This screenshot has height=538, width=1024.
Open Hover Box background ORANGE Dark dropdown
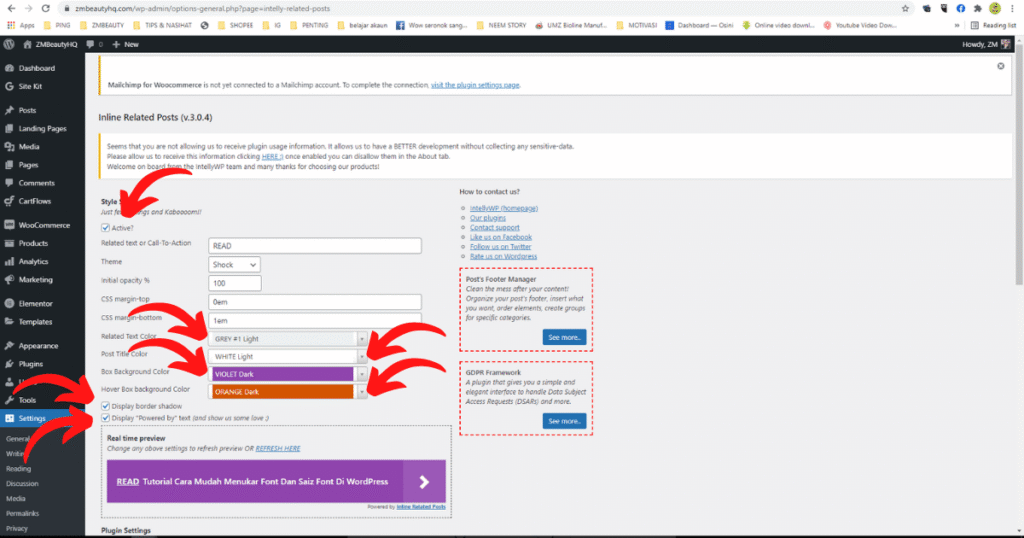(x=287, y=392)
